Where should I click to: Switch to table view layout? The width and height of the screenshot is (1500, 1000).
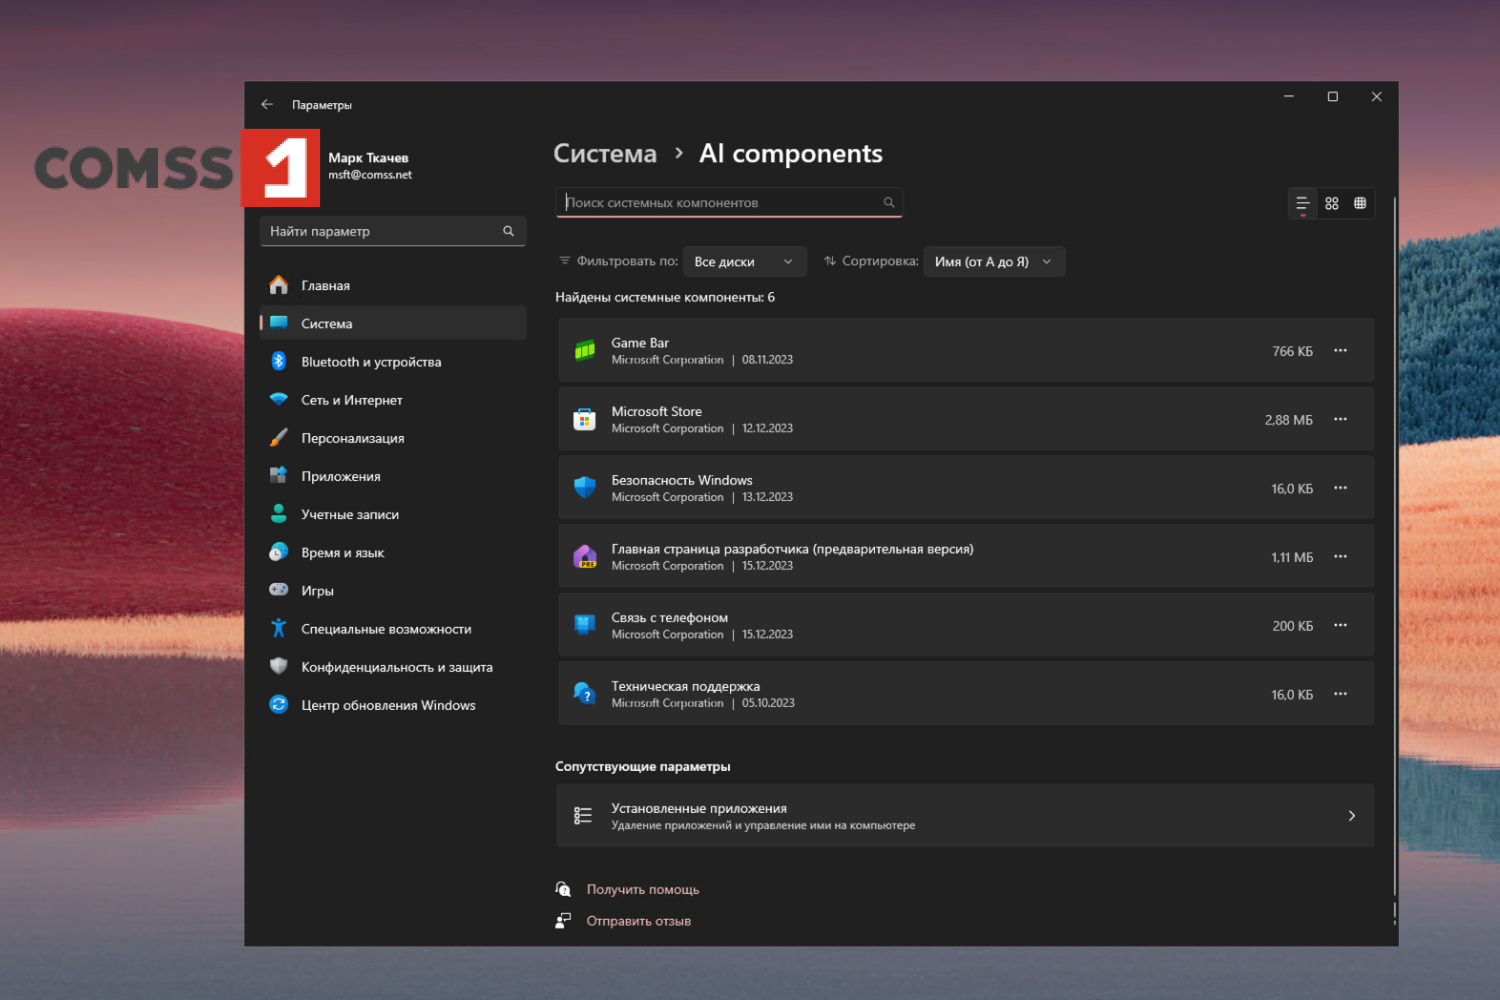tap(1360, 203)
